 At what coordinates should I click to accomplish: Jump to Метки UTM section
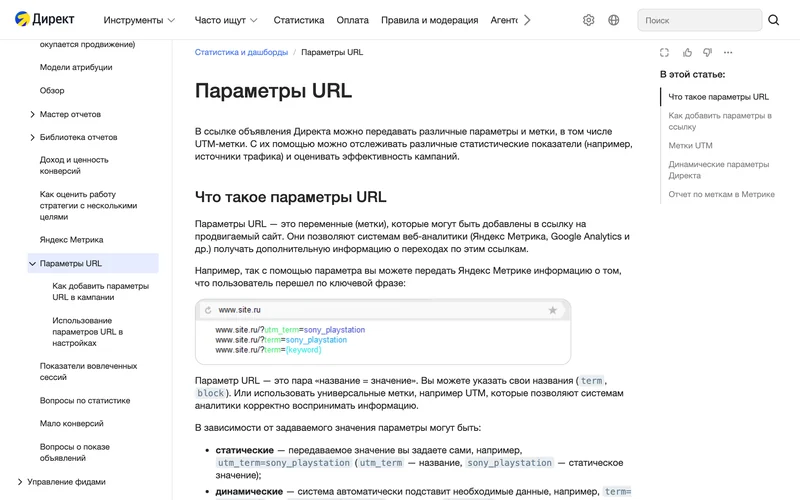click(690, 145)
